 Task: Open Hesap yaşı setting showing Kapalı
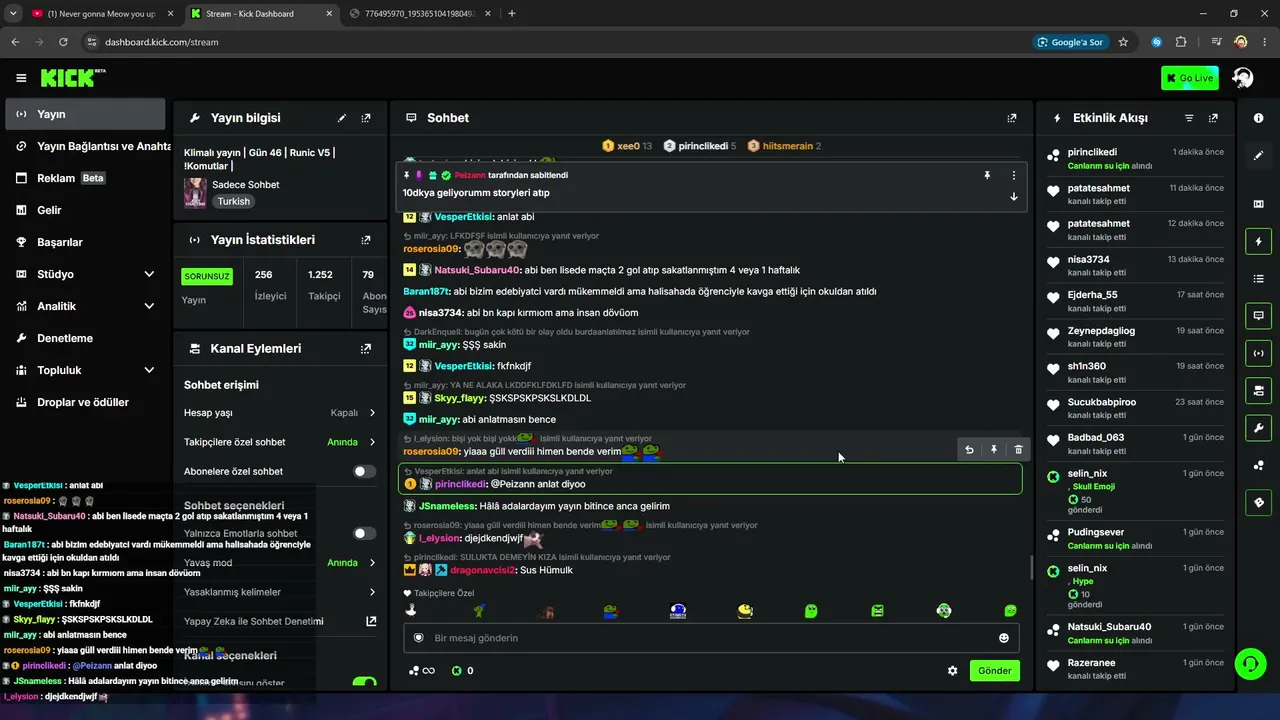coord(280,413)
